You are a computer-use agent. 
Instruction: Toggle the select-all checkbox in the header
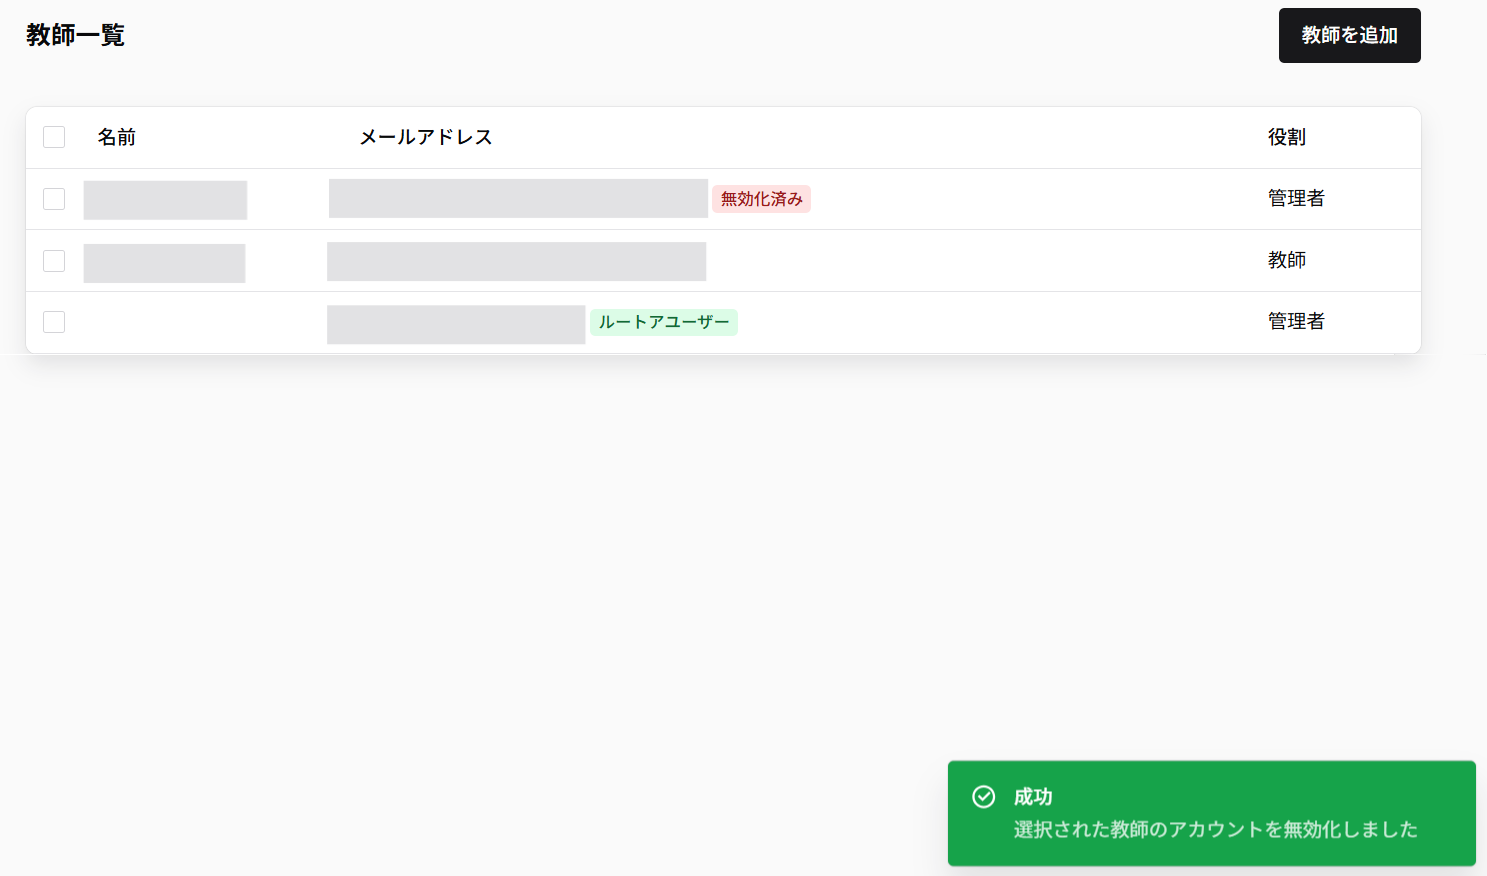(x=53, y=136)
